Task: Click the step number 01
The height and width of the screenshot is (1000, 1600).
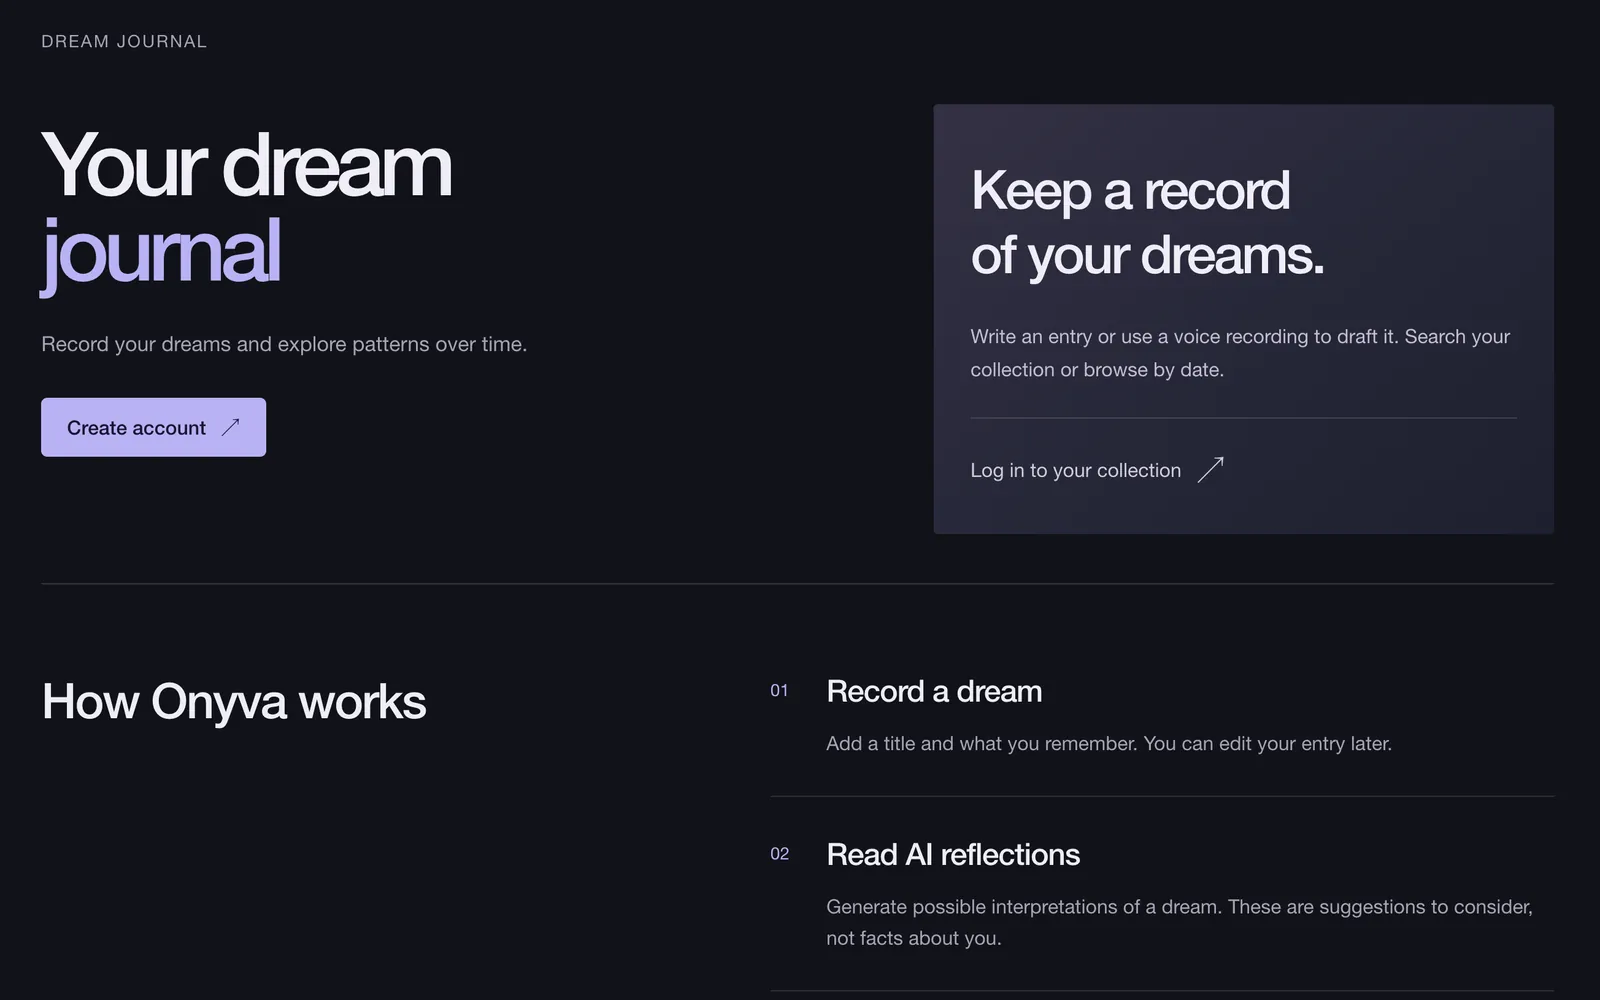Action: point(779,691)
